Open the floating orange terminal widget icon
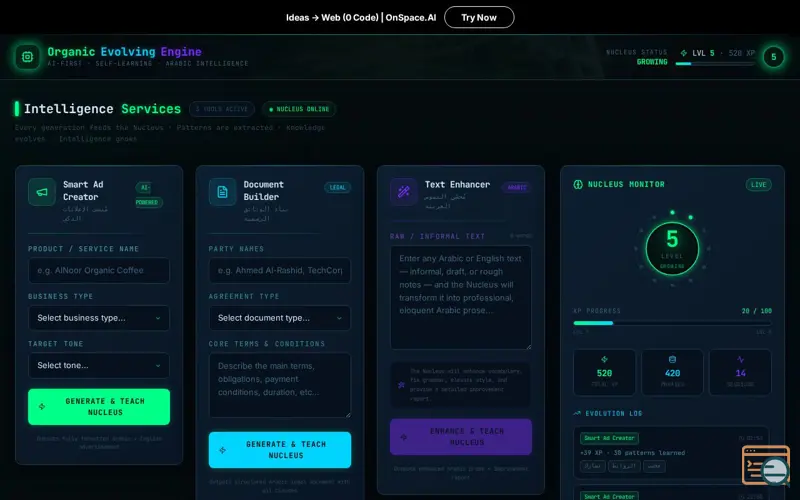This screenshot has height=500, width=800. [x=766, y=465]
